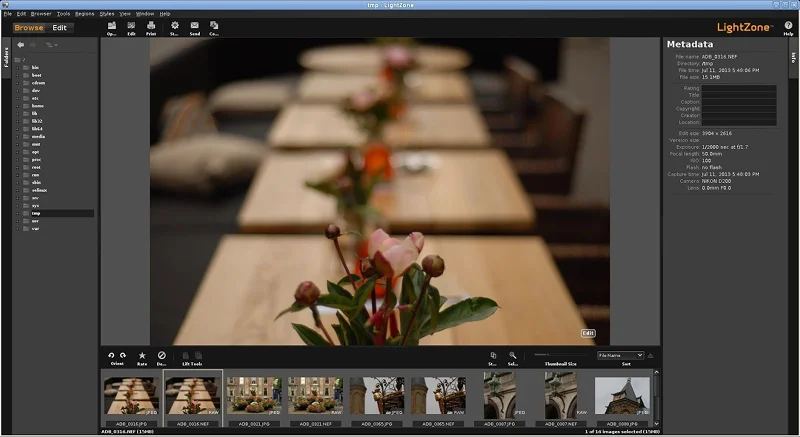
Task: Open the File Name sort dropdown
Action: click(620, 355)
